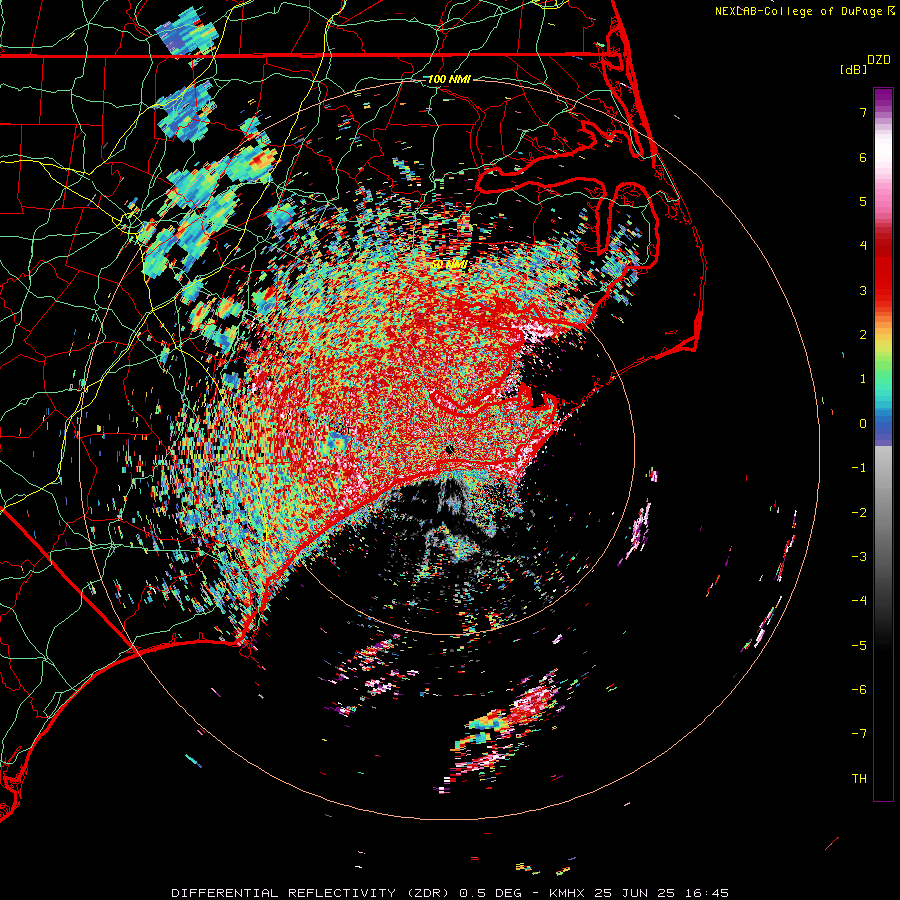900x900 pixels.
Task: Click the 50 NMI range ring label
Action: 449,265
